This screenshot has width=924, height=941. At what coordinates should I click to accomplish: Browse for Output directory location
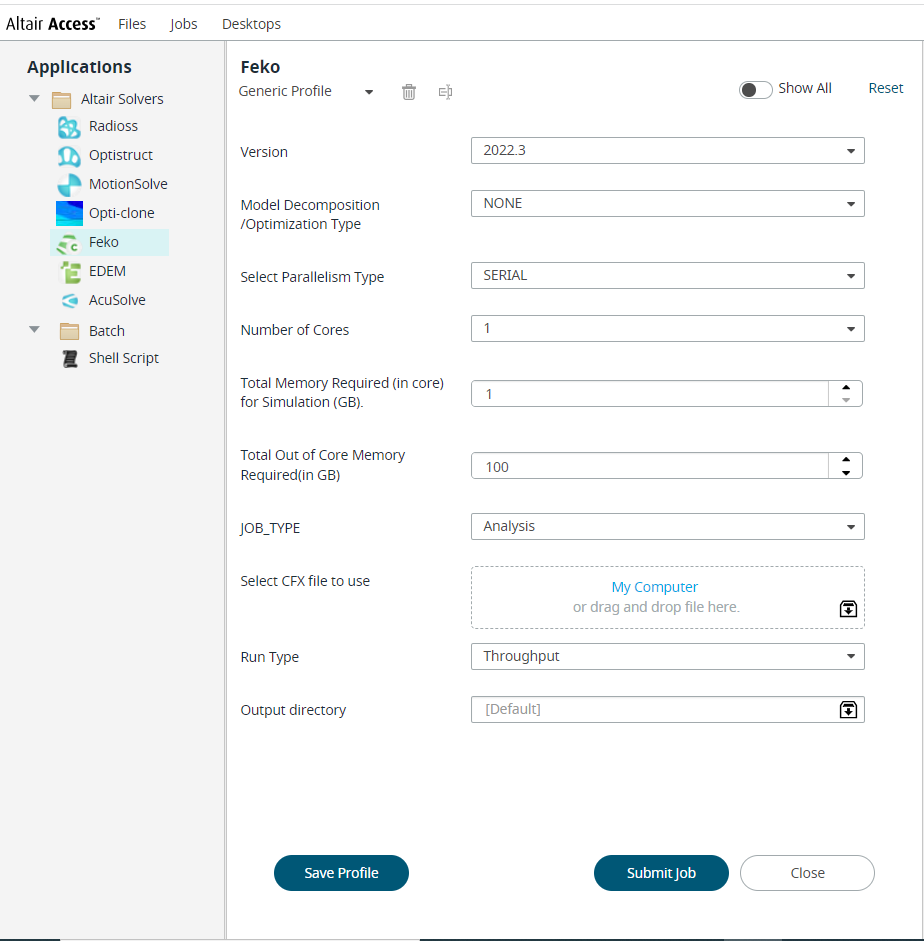(x=848, y=709)
